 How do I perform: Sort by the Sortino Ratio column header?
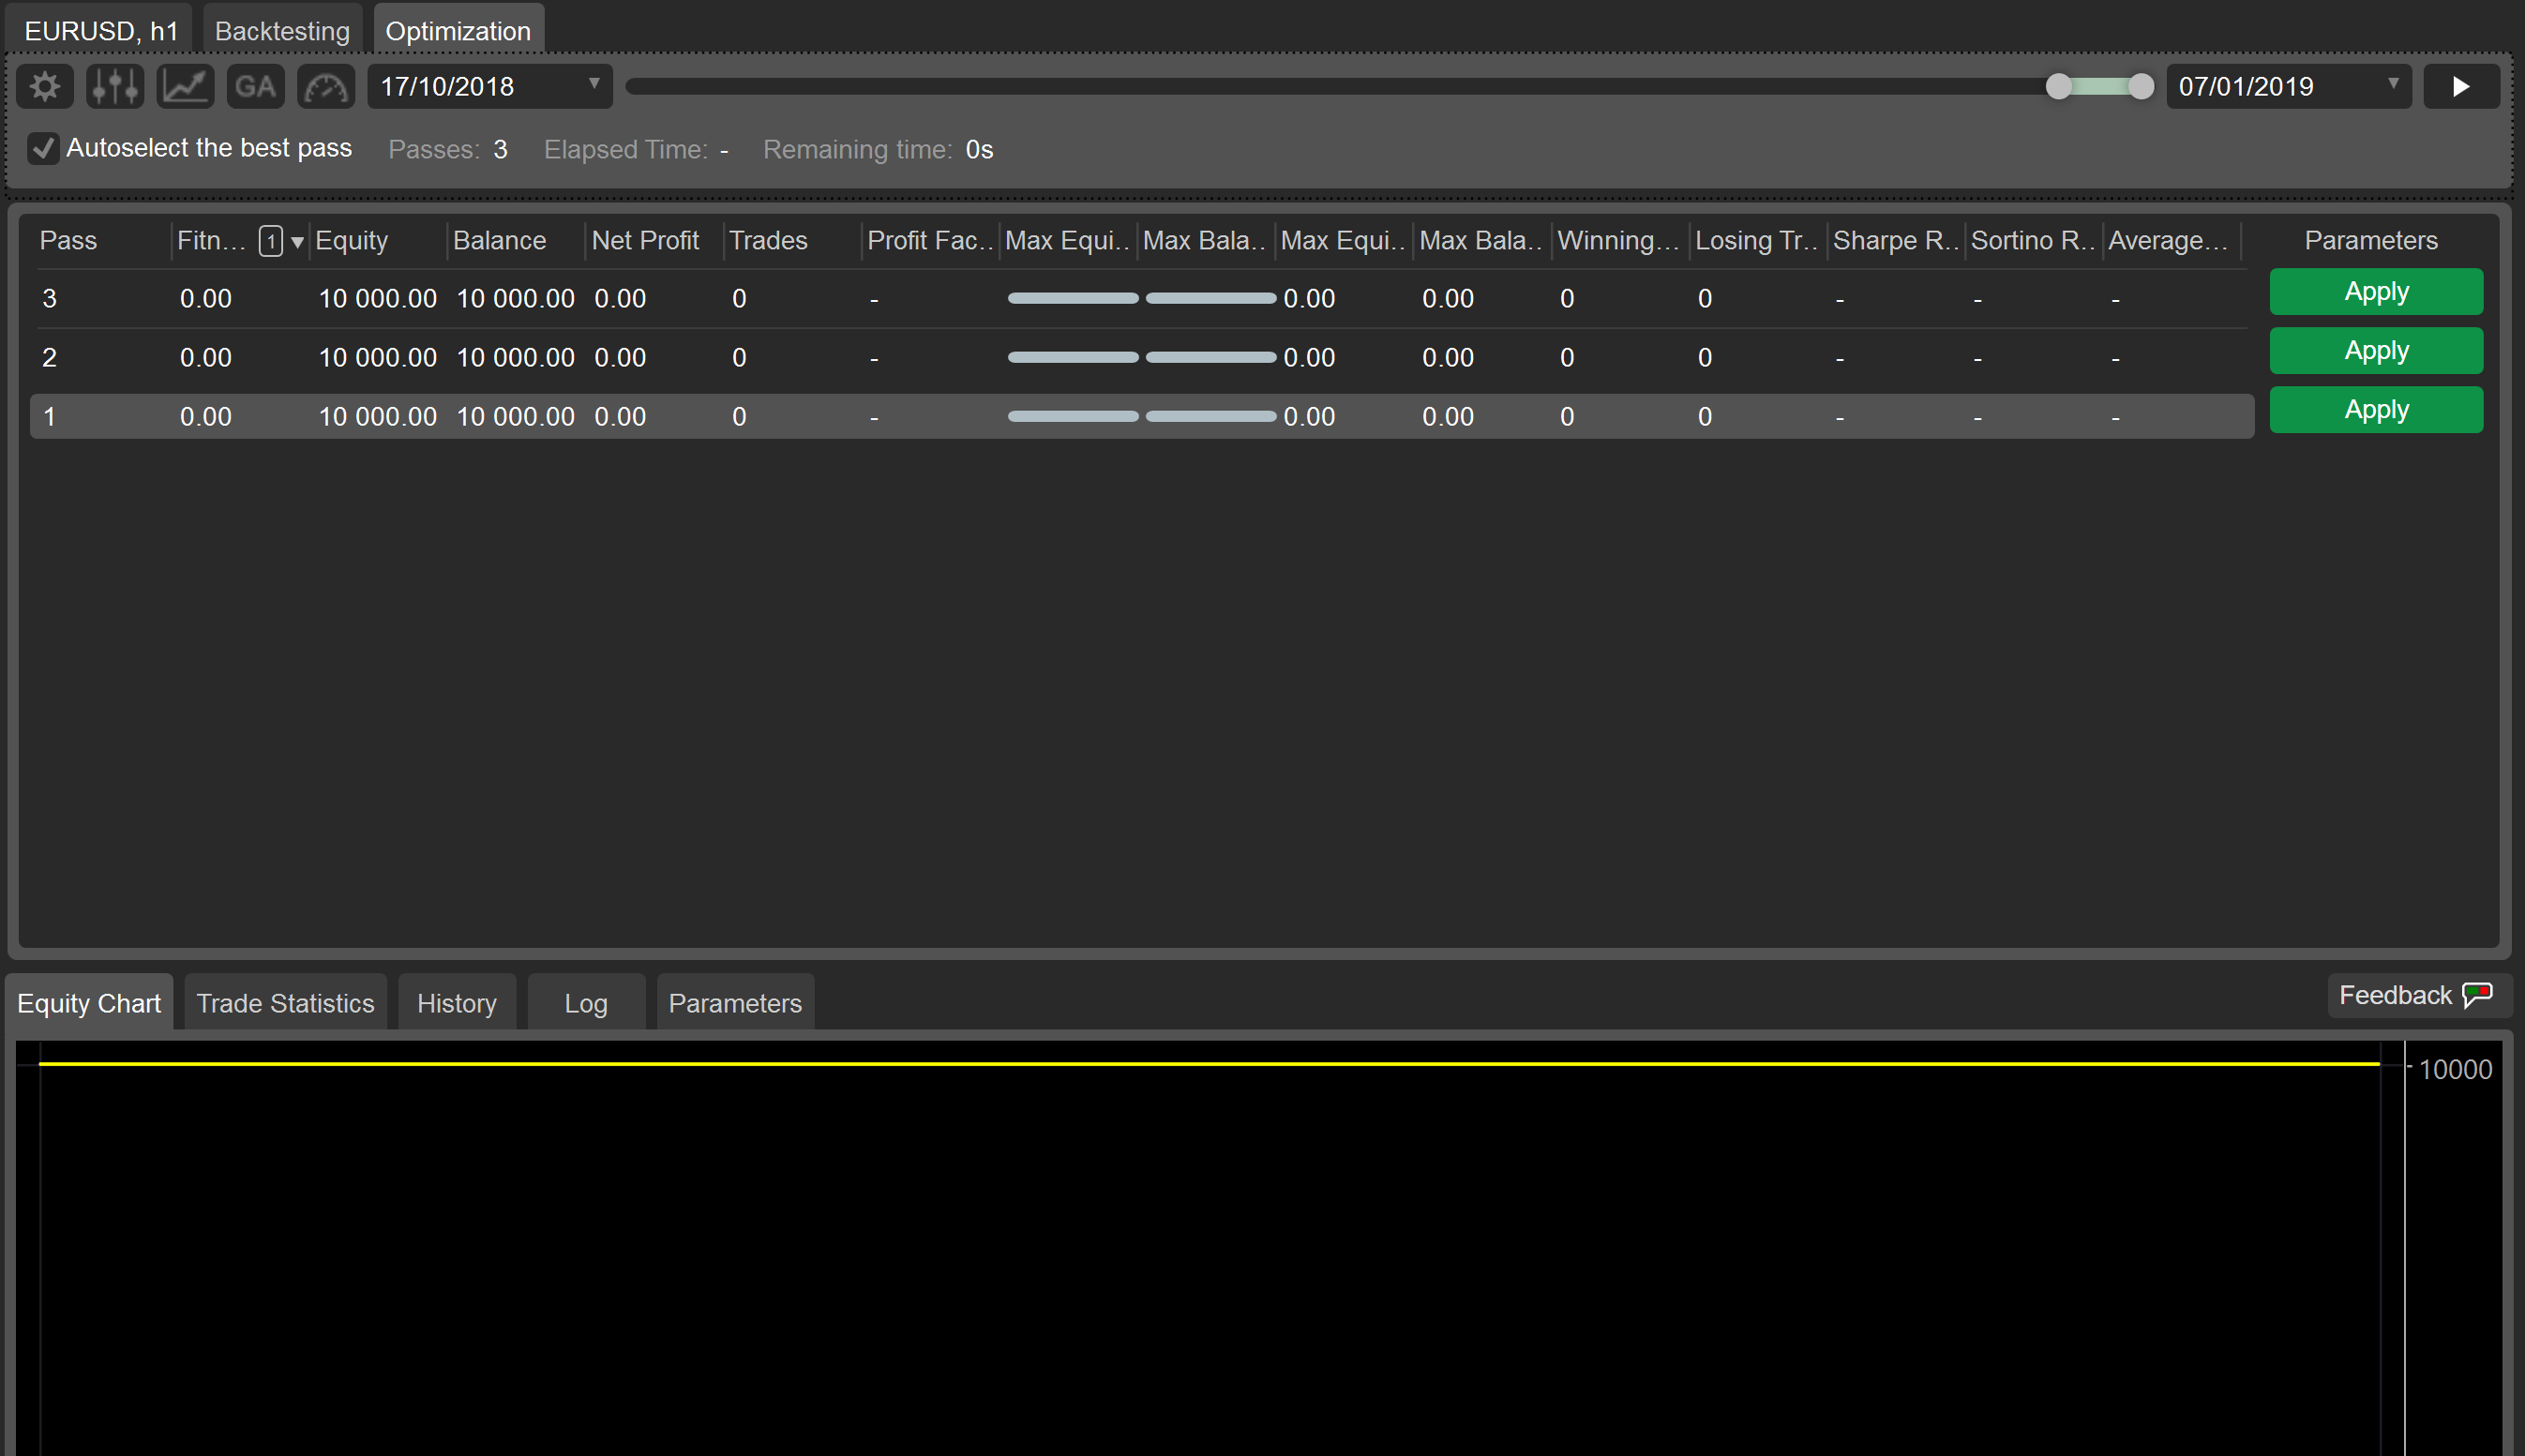(2032, 241)
